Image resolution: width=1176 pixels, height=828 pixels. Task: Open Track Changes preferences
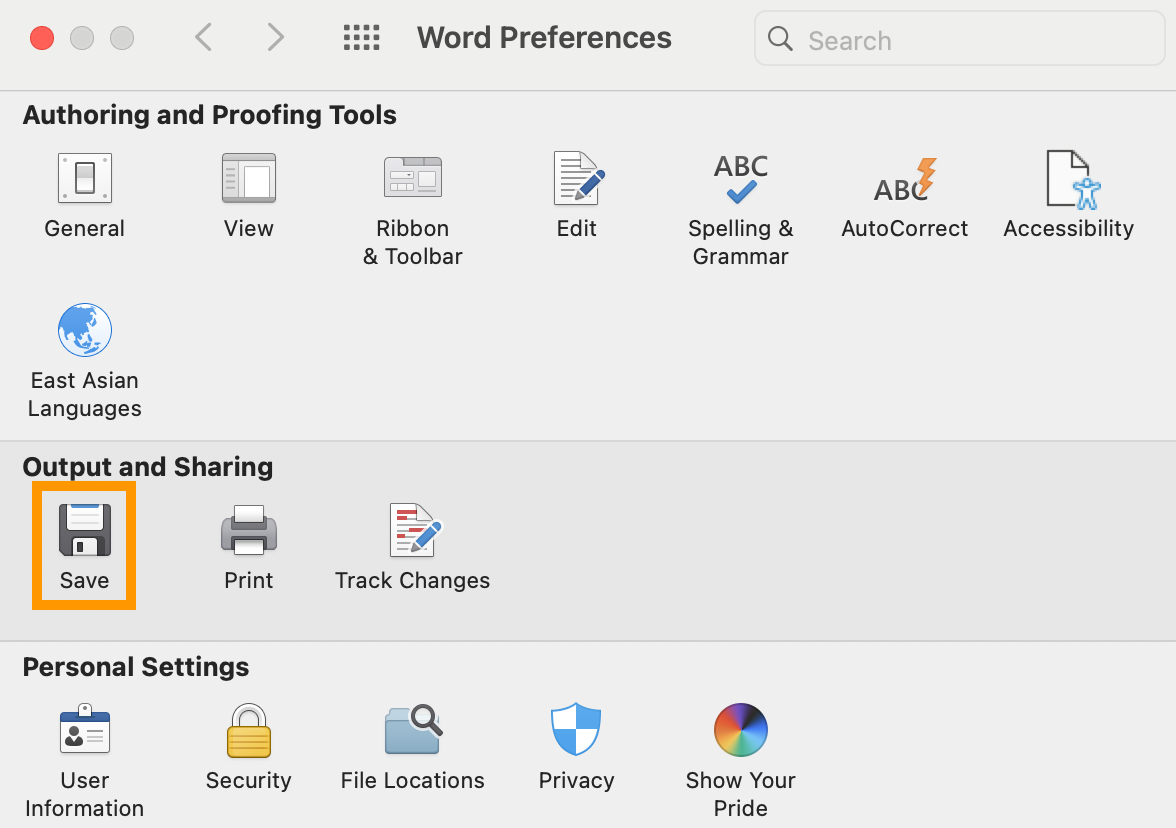412,532
